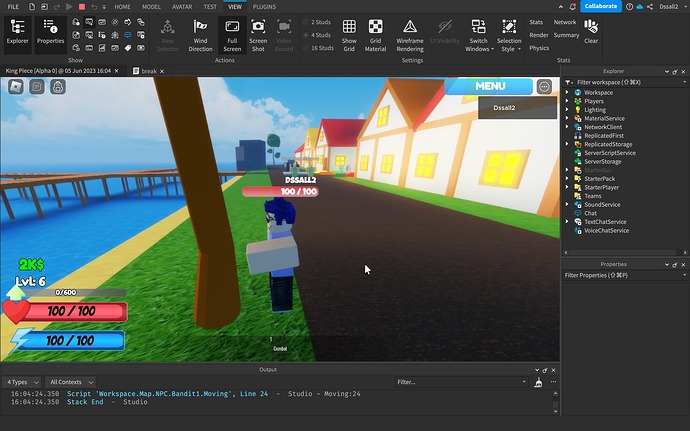Open the notifications bell icon
Screen dimensions: 690x431
coord(573,7)
